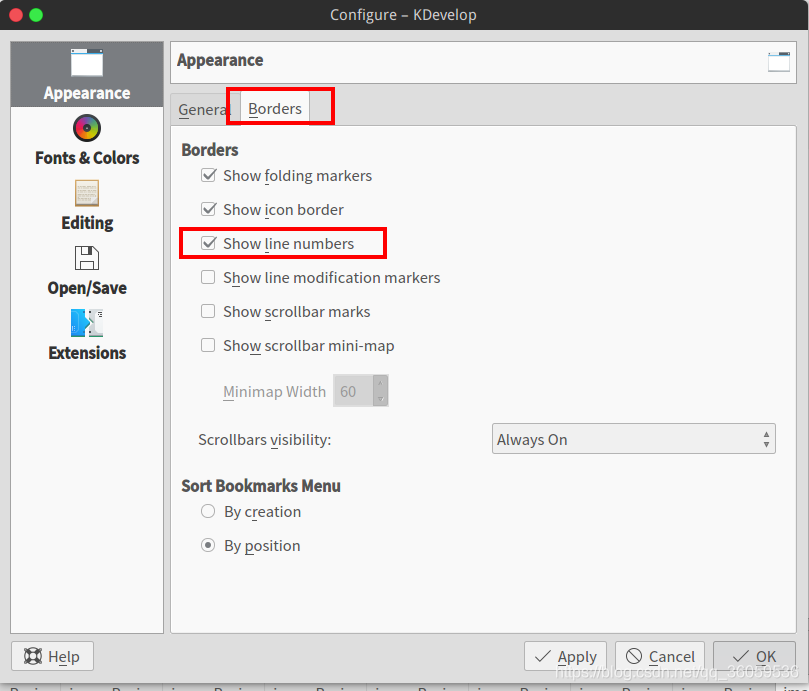Click the Scrollbars visibility label

(265, 440)
